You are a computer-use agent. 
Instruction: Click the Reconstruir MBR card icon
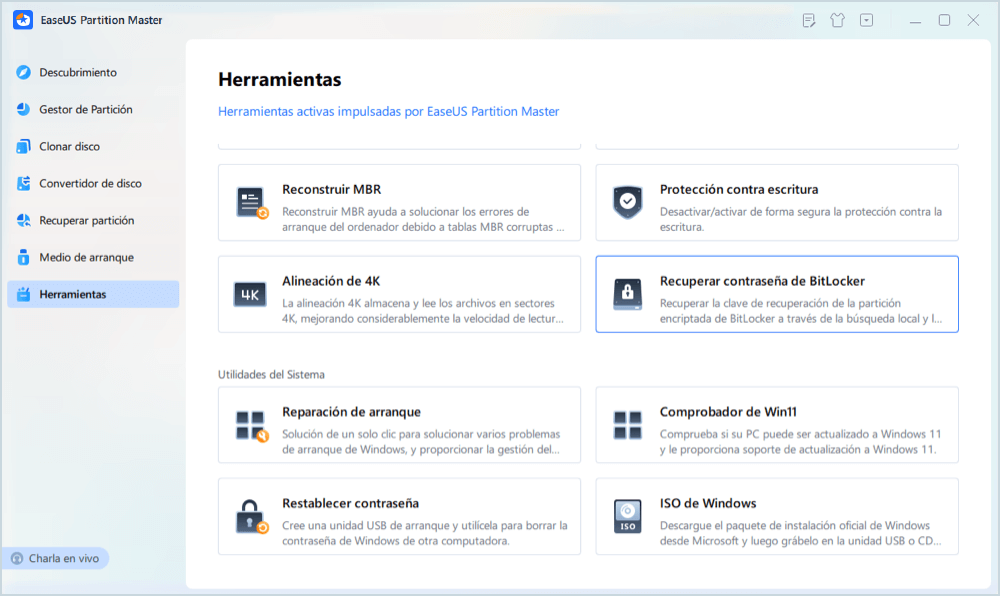pyautogui.click(x=252, y=203)
